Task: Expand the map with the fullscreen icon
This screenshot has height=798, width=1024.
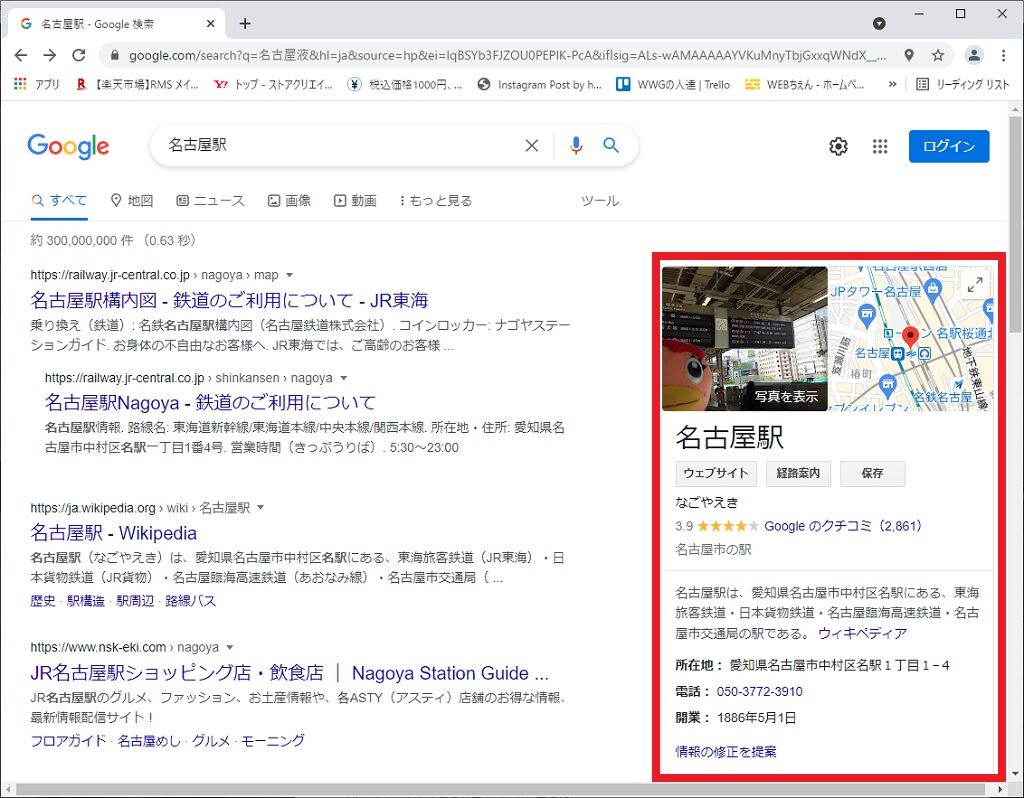Action: 974,284
